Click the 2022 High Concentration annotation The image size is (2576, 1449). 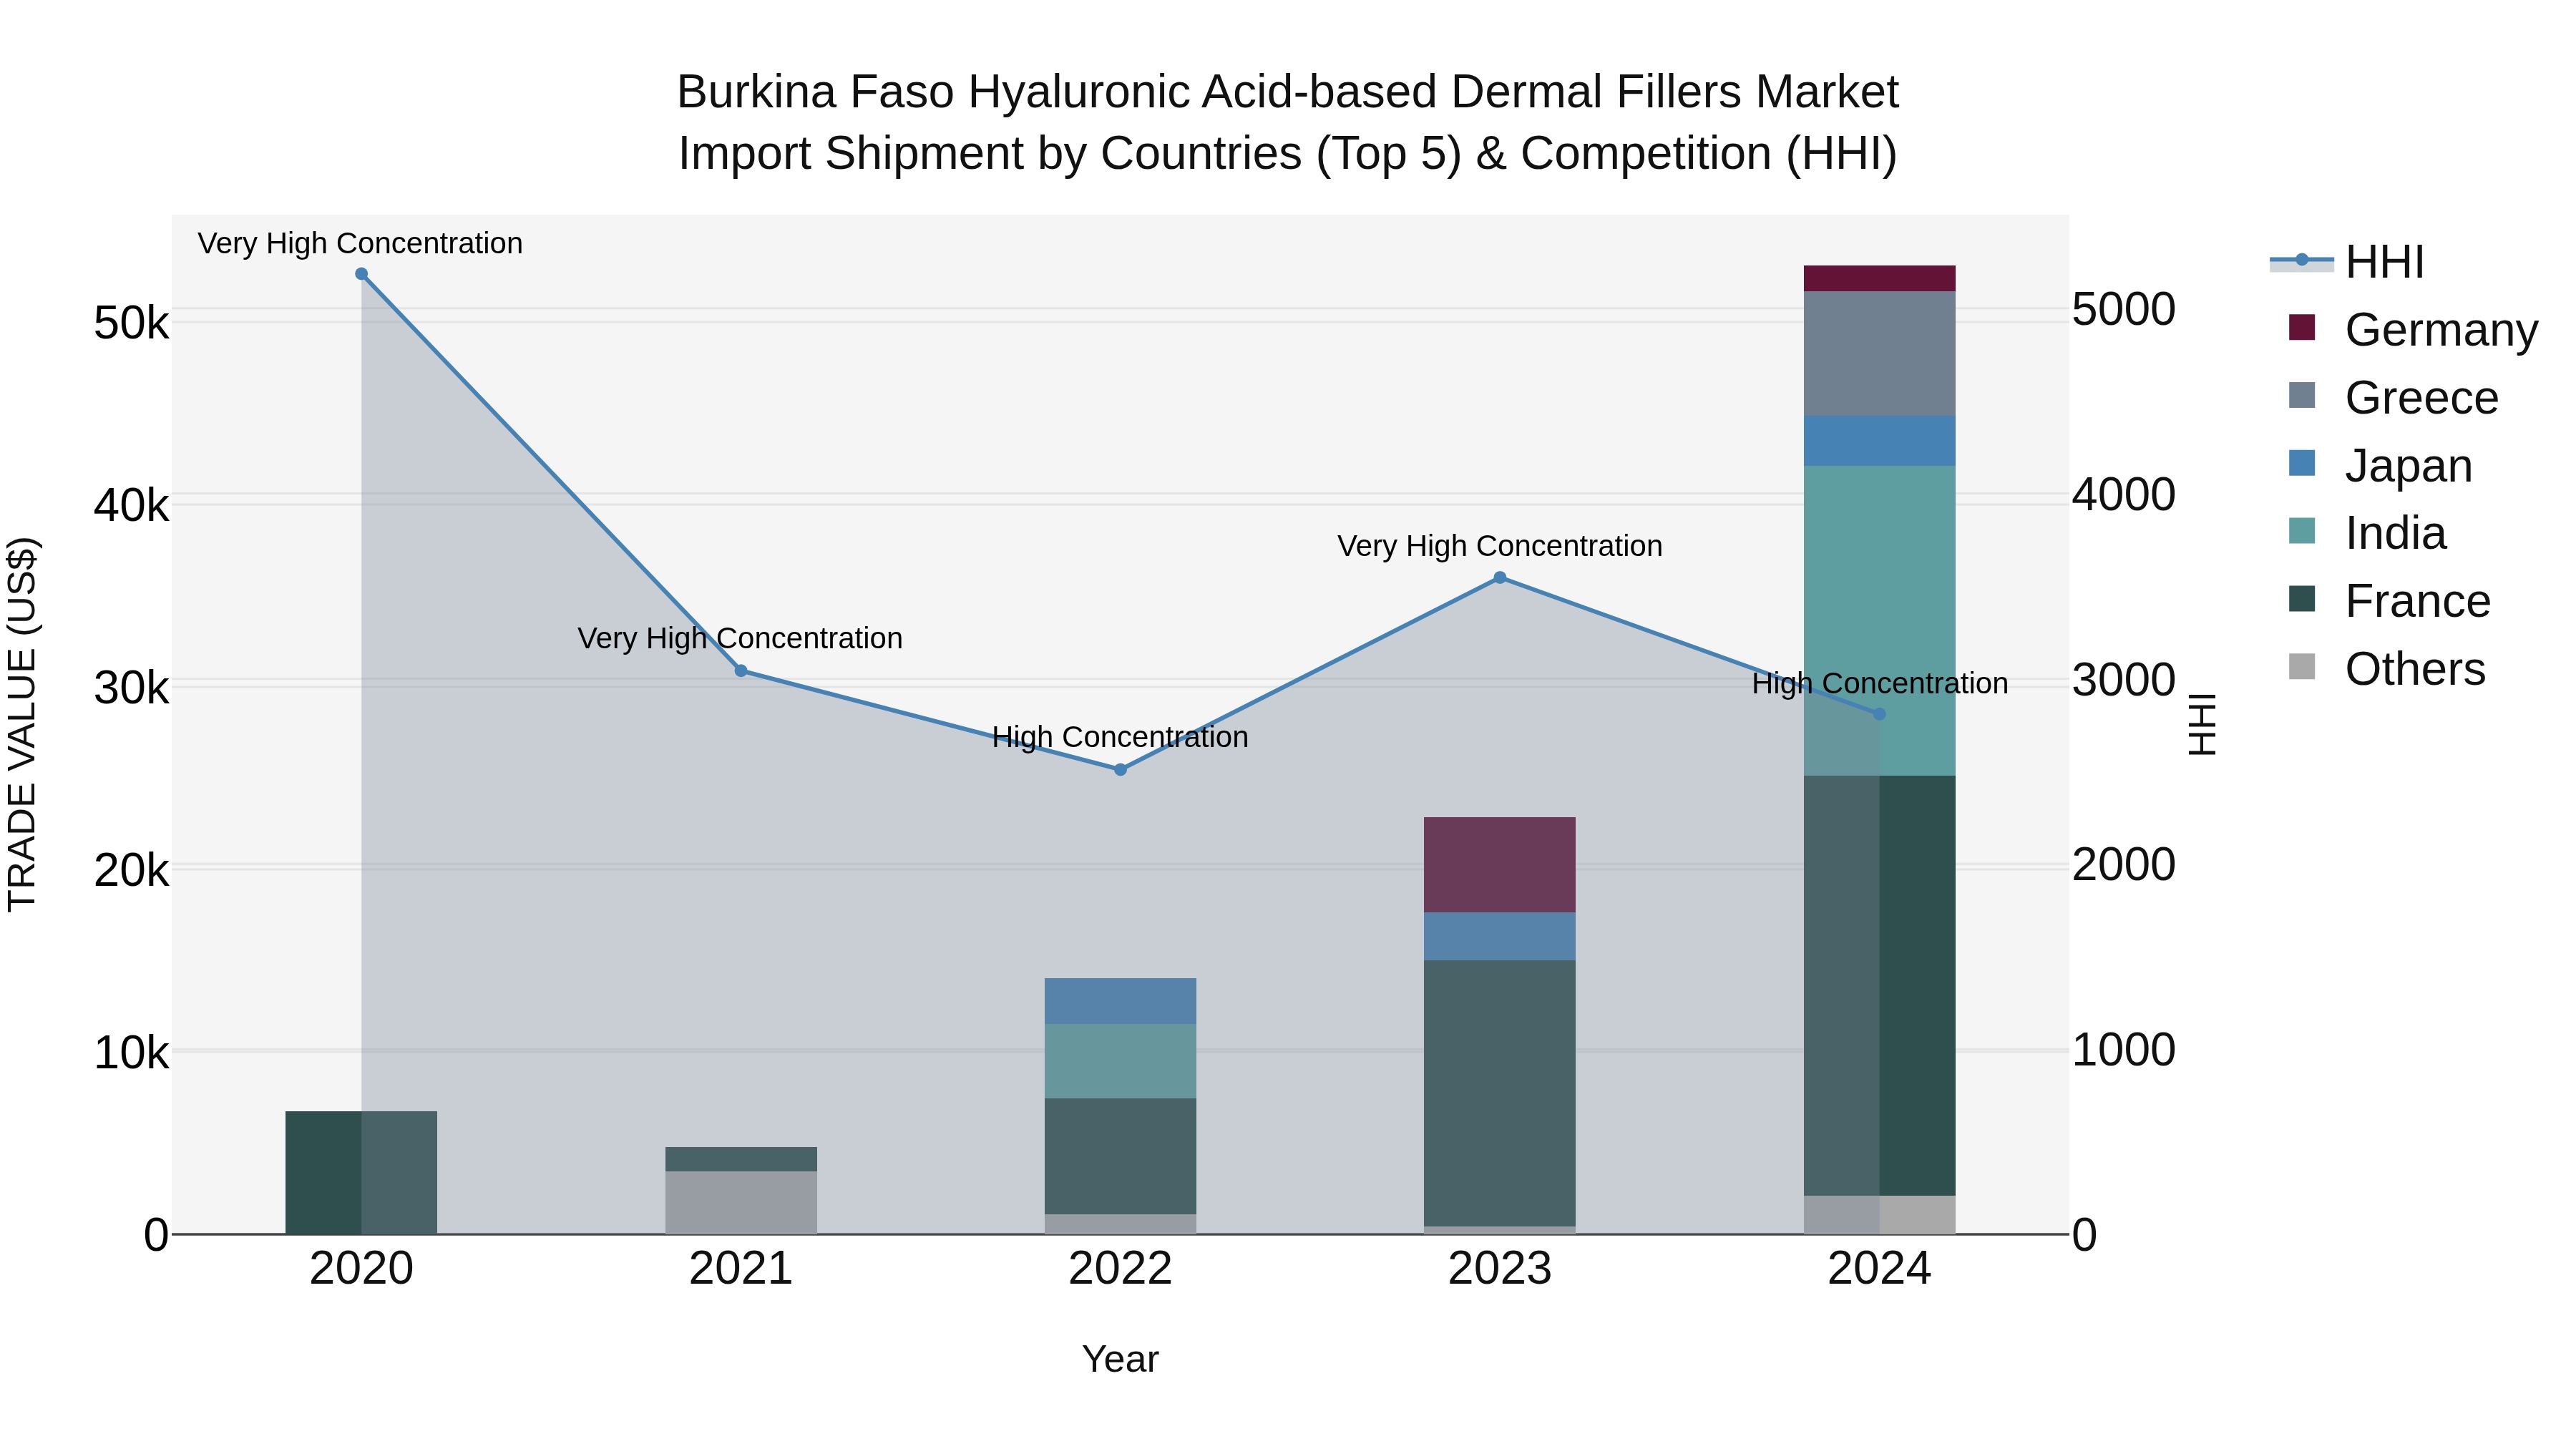[1120, 737]
